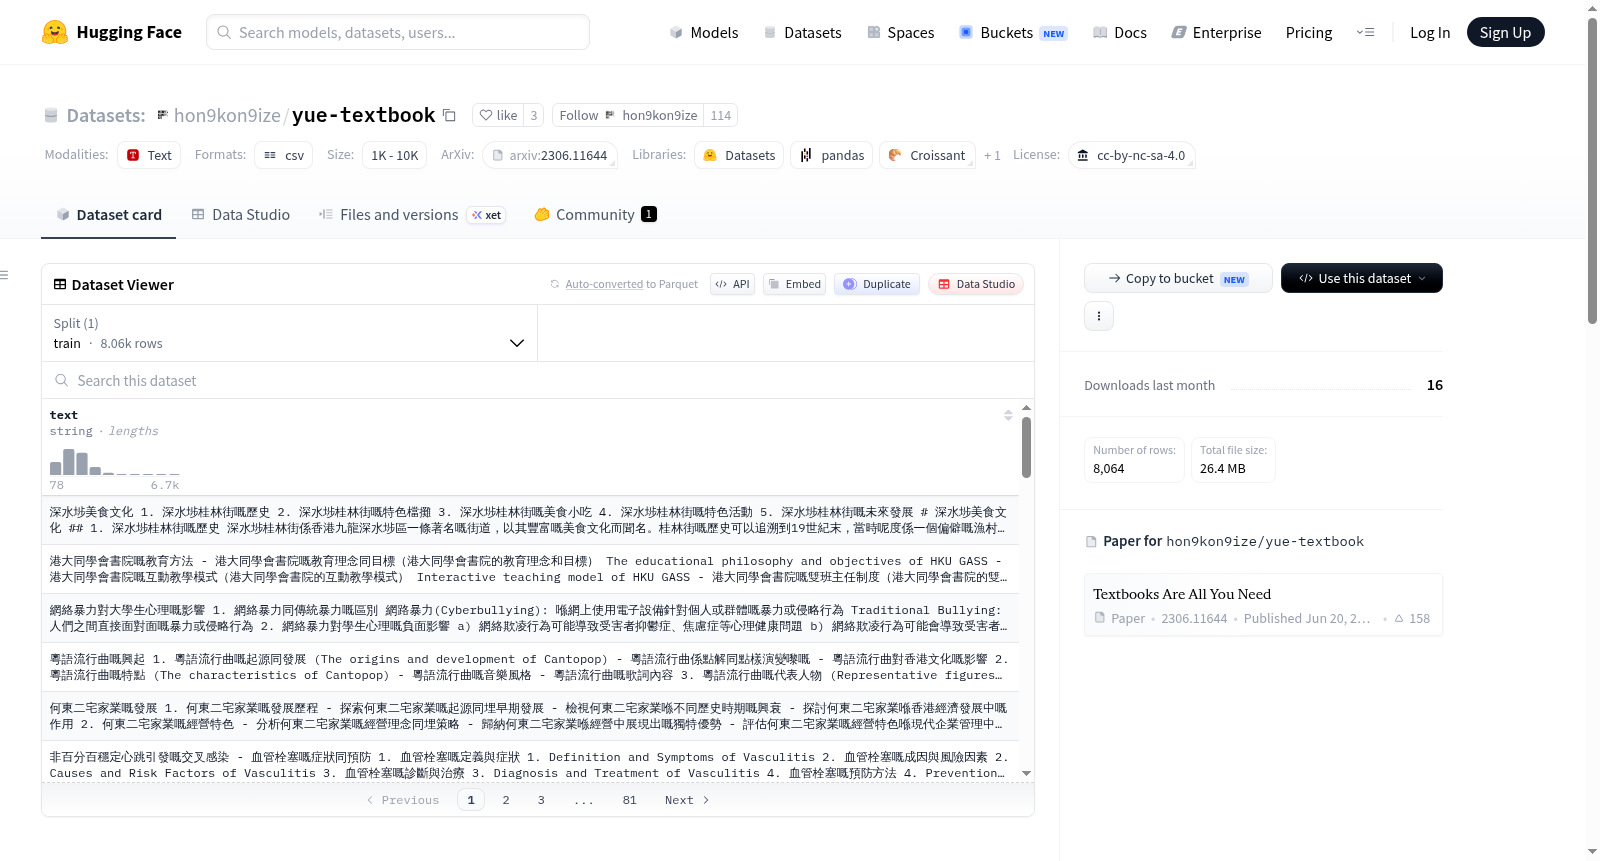Image resolution: width=1600 pixels, height=861 pixels.
Task: Select the cc-by-nc-sa-4.0 license tag
Action: click(1131, 155)
